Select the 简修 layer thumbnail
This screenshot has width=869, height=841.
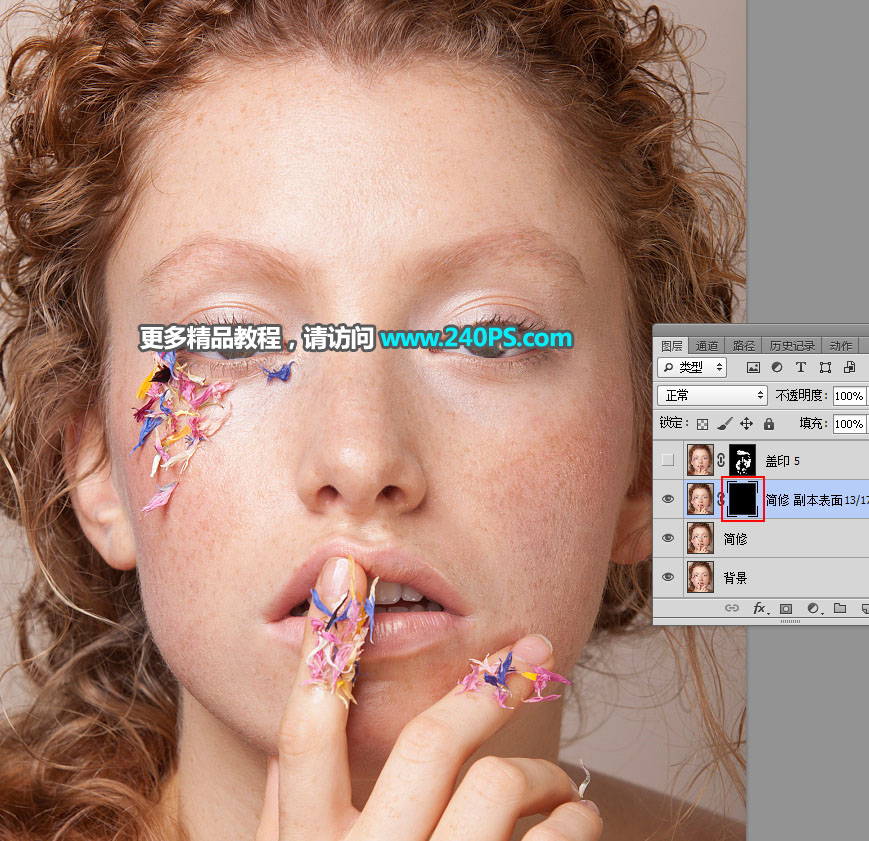point(700,538)
